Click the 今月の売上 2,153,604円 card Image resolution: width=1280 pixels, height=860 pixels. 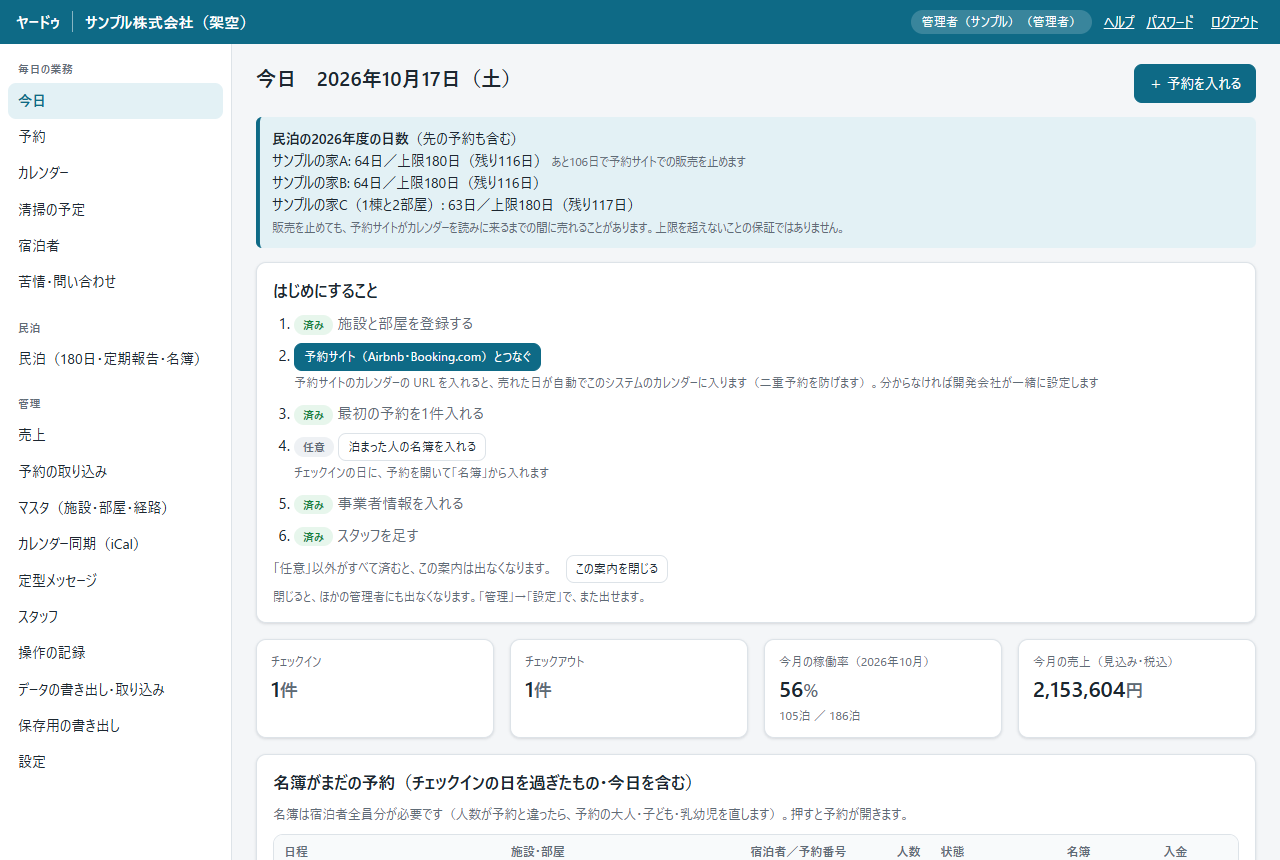click(1137, 689)
